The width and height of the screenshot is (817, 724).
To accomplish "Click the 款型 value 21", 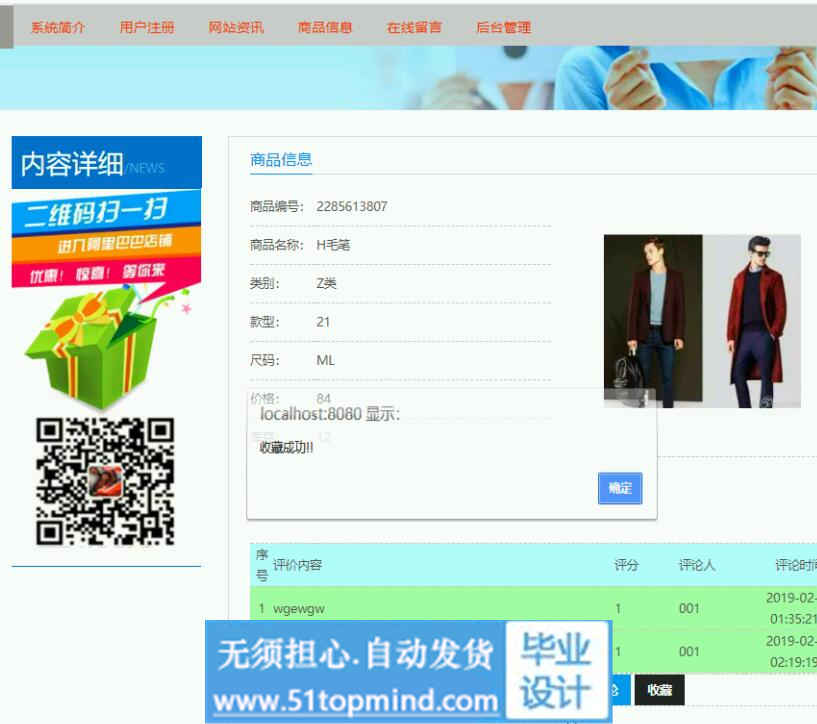I will [x=323, y=322].
